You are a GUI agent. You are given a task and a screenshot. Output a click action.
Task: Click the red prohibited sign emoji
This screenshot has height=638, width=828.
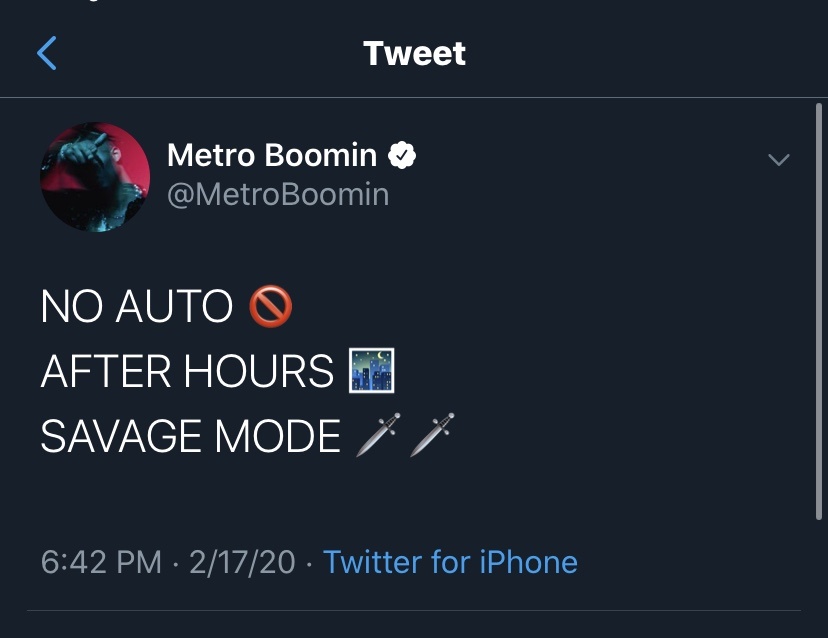click(x=270, y=306)
